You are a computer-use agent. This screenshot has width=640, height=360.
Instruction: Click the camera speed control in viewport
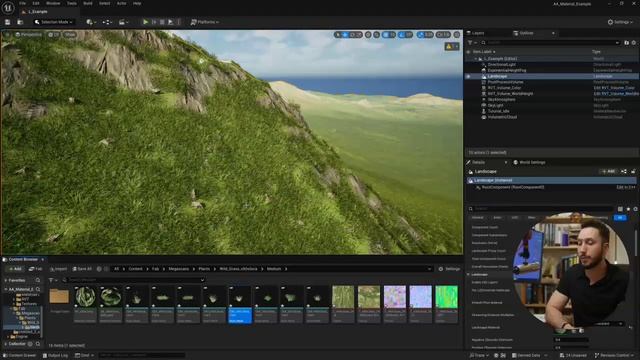click(443, 35)
